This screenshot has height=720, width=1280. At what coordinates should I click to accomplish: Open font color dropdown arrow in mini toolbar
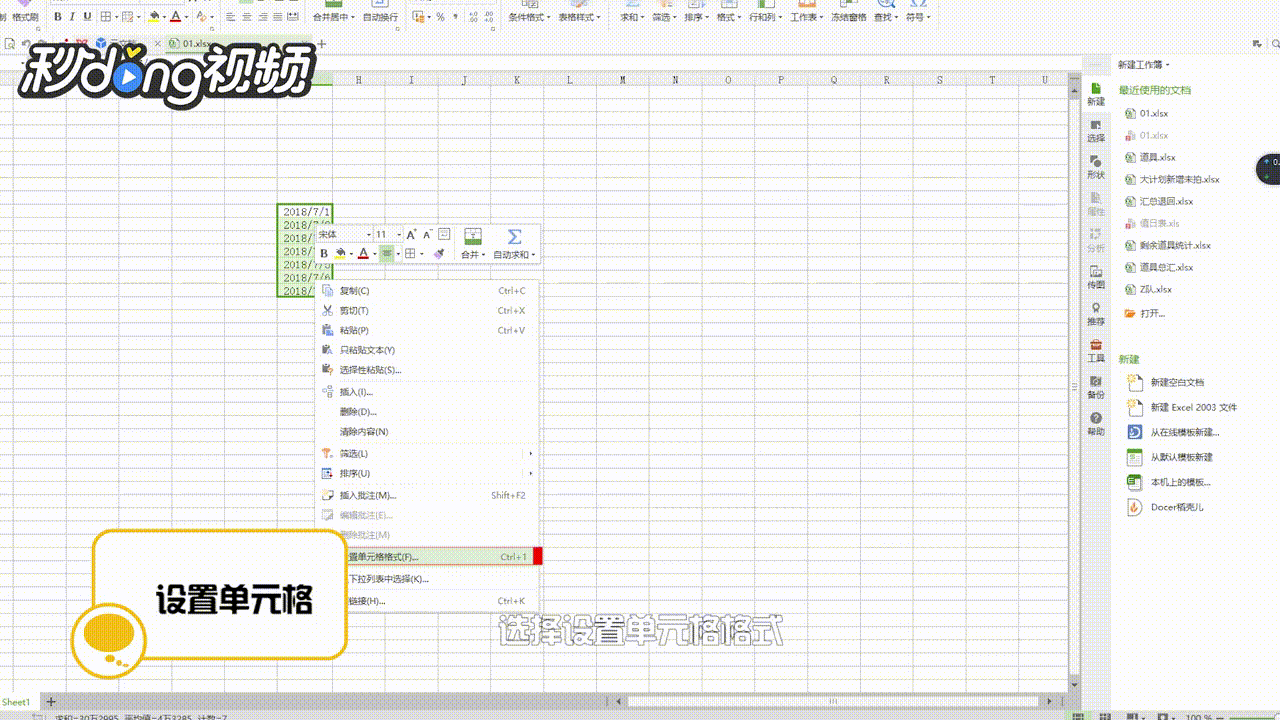click(x=374, y=254)
